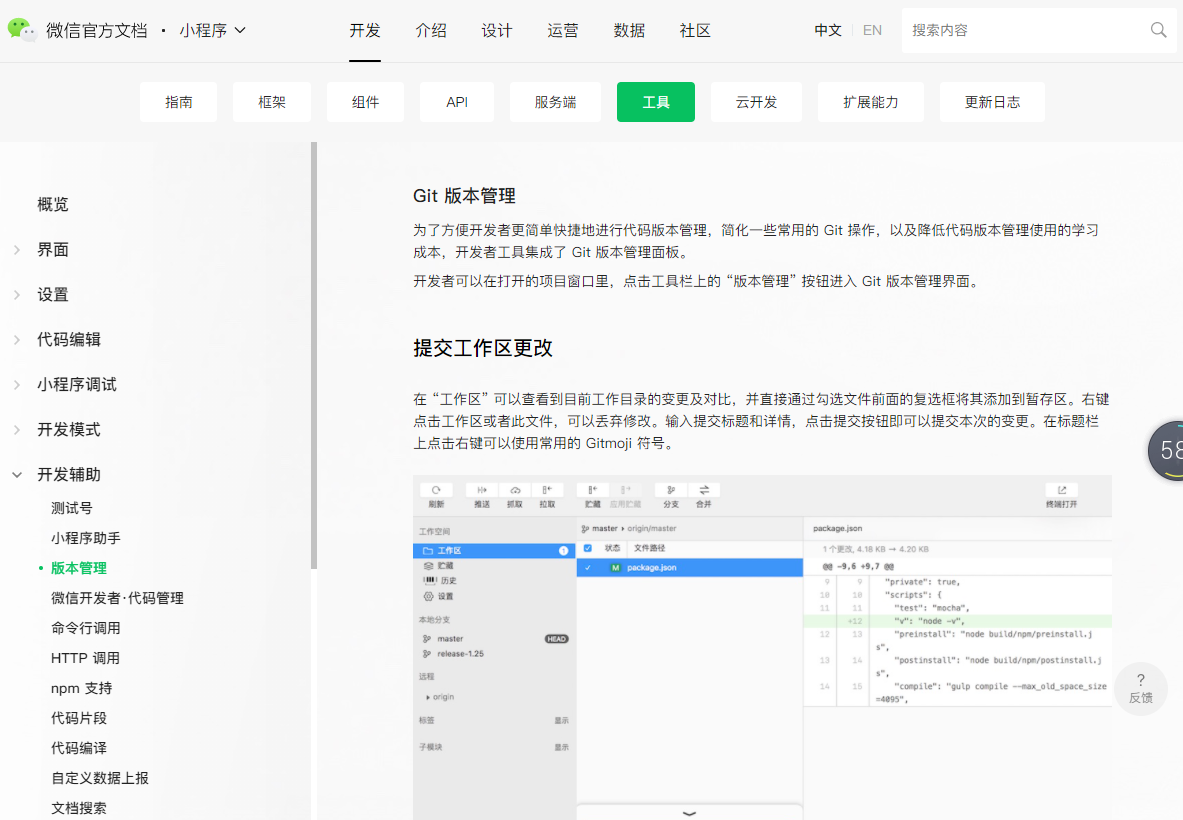The width and height of the screenshot is (1183, 820).
Task: Click the question mark 反馈 feedback button
Action: pyautogui.click(x=1141, y=689)
